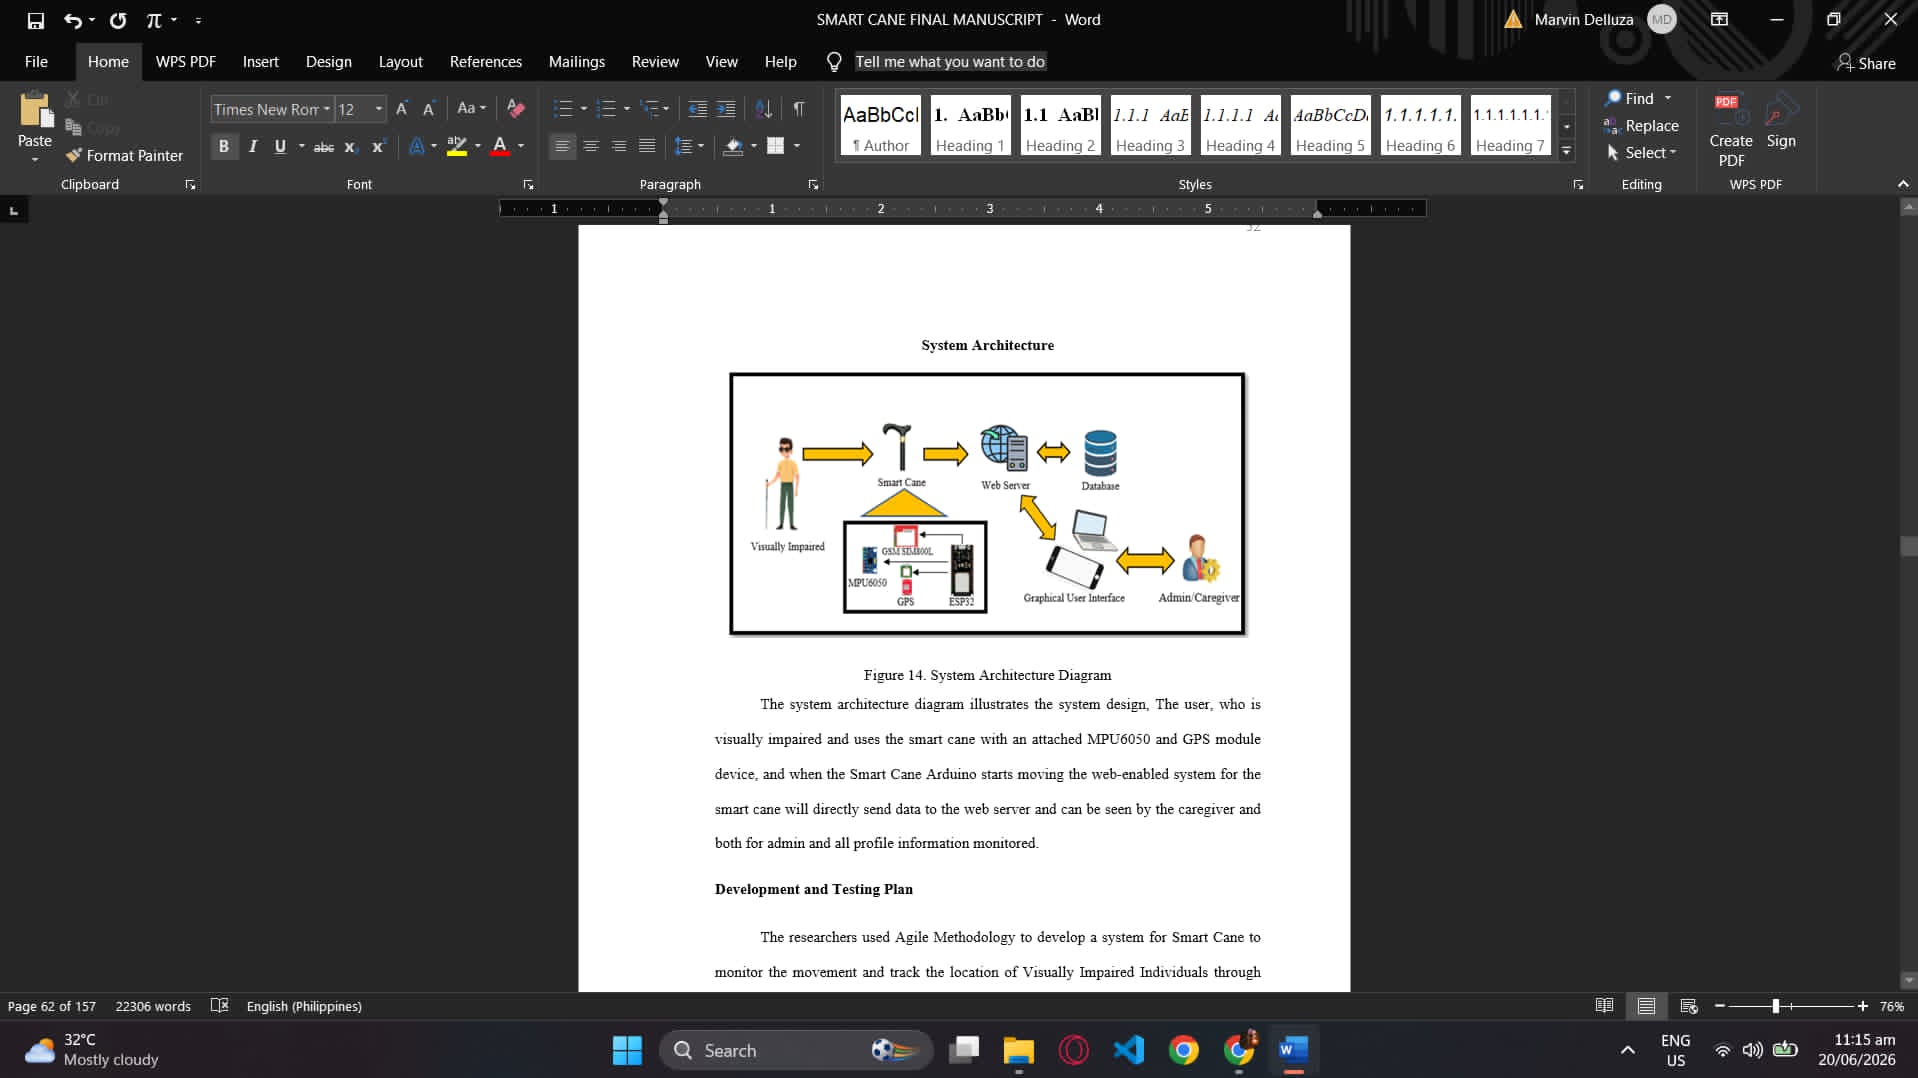Open File Explorer from taskbar

[1018, 1050]
